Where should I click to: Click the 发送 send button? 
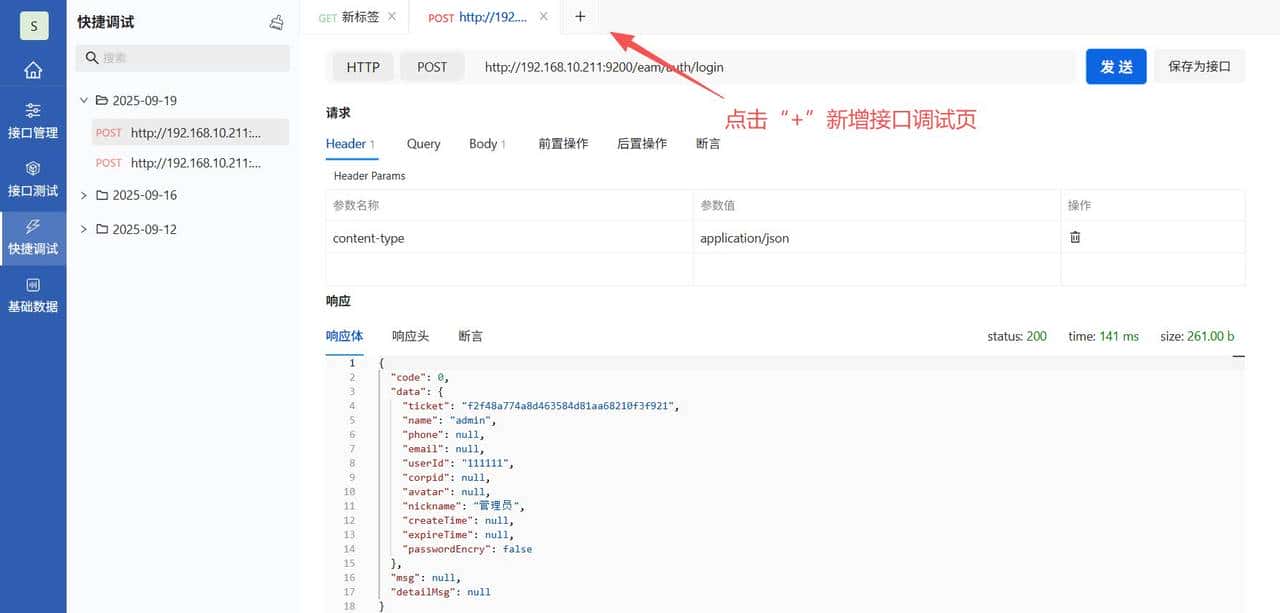[1116, 66]
